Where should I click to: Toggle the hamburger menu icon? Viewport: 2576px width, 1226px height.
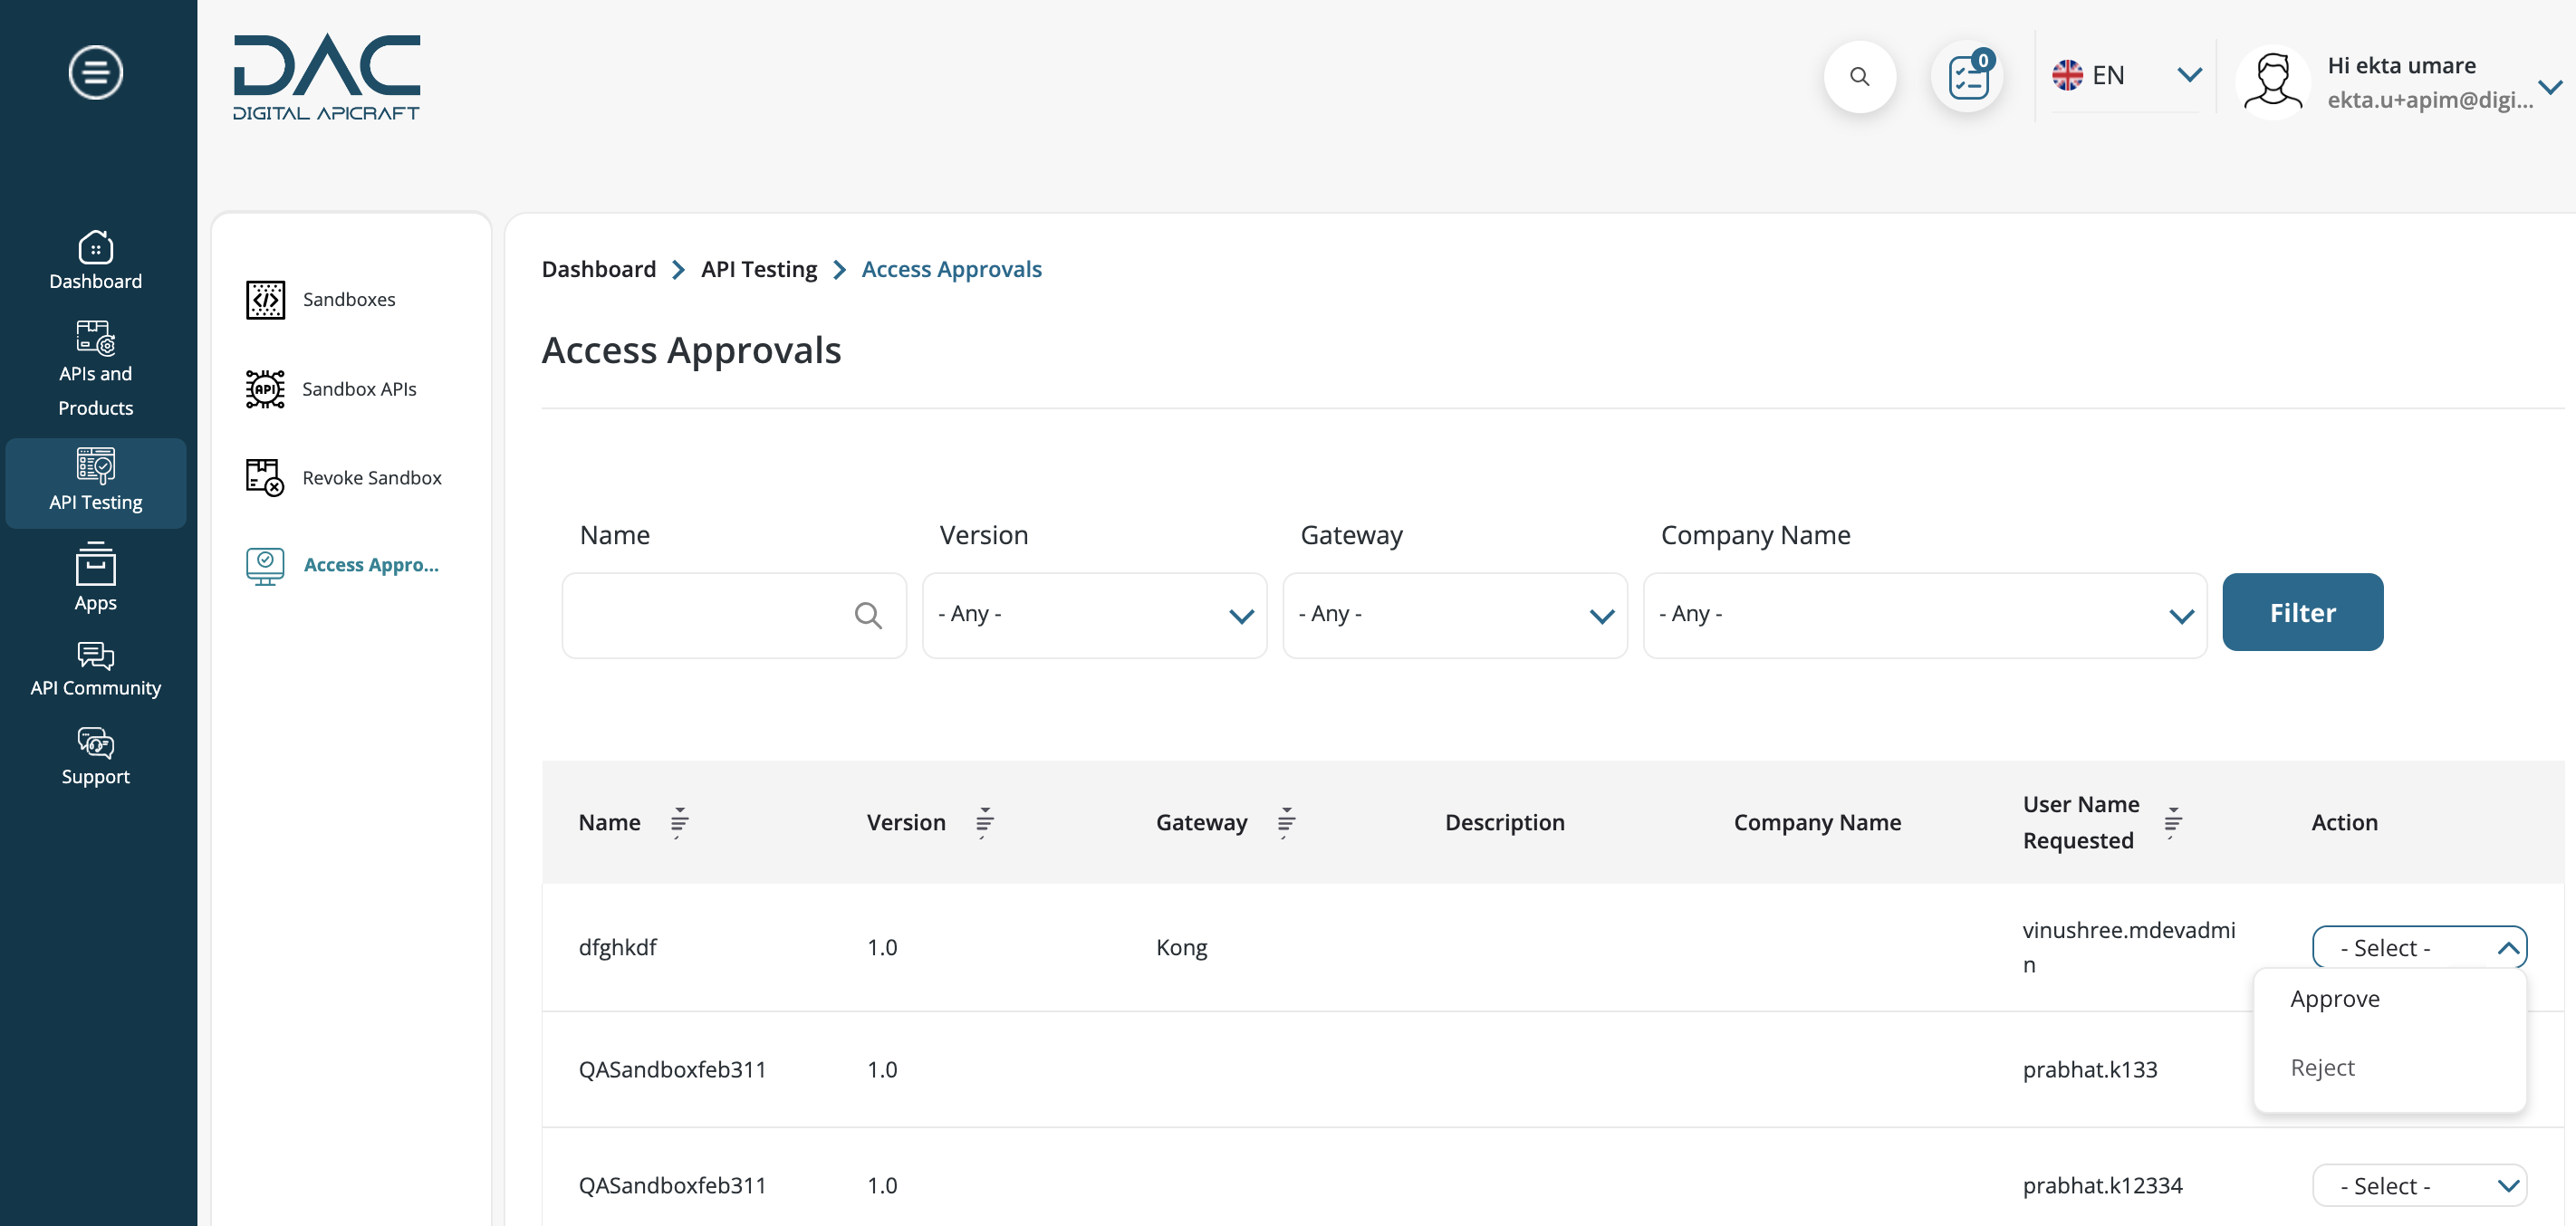[x=93, y=72]
